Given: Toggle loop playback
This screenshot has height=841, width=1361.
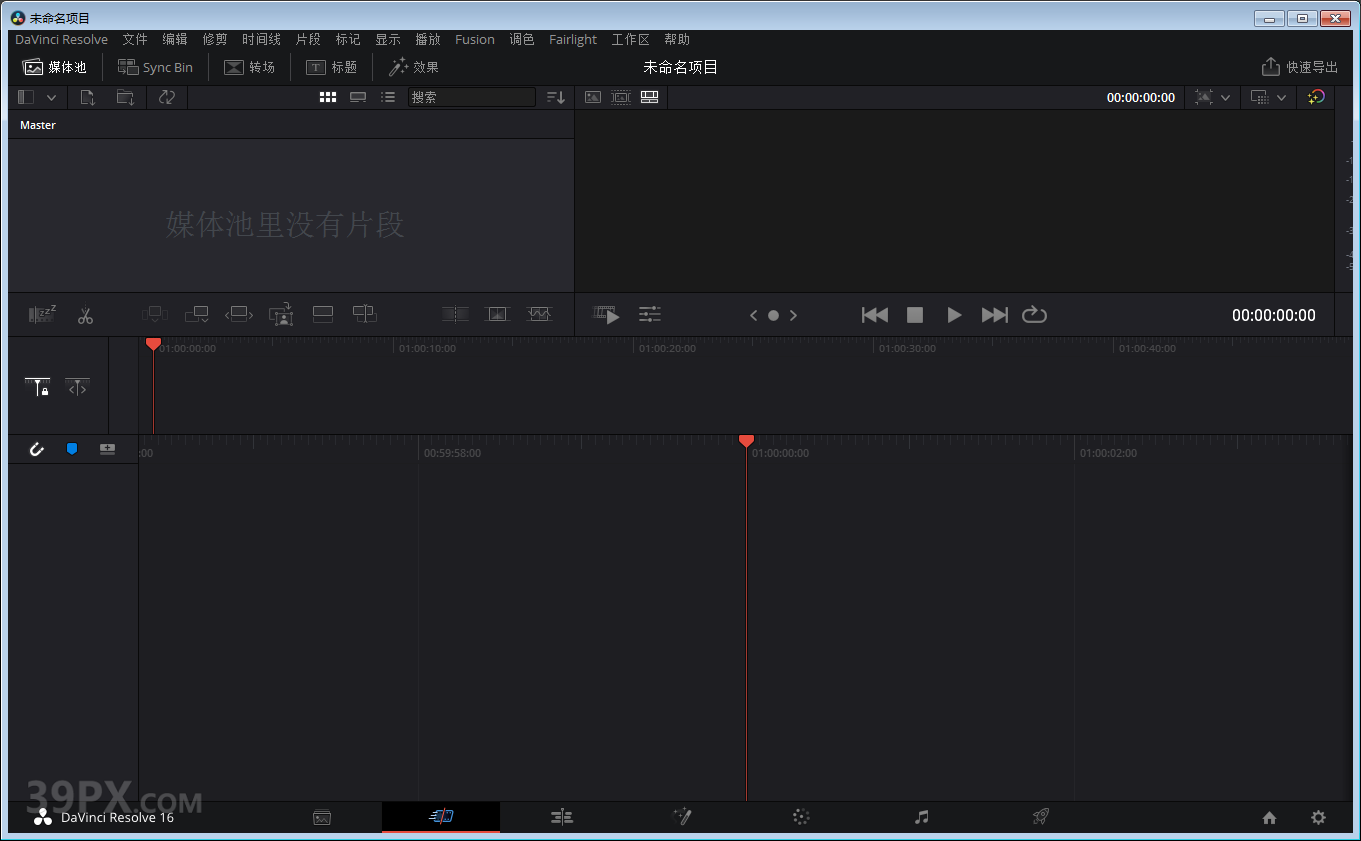Looking at the screenshot, I should [x=1034, y=315].
